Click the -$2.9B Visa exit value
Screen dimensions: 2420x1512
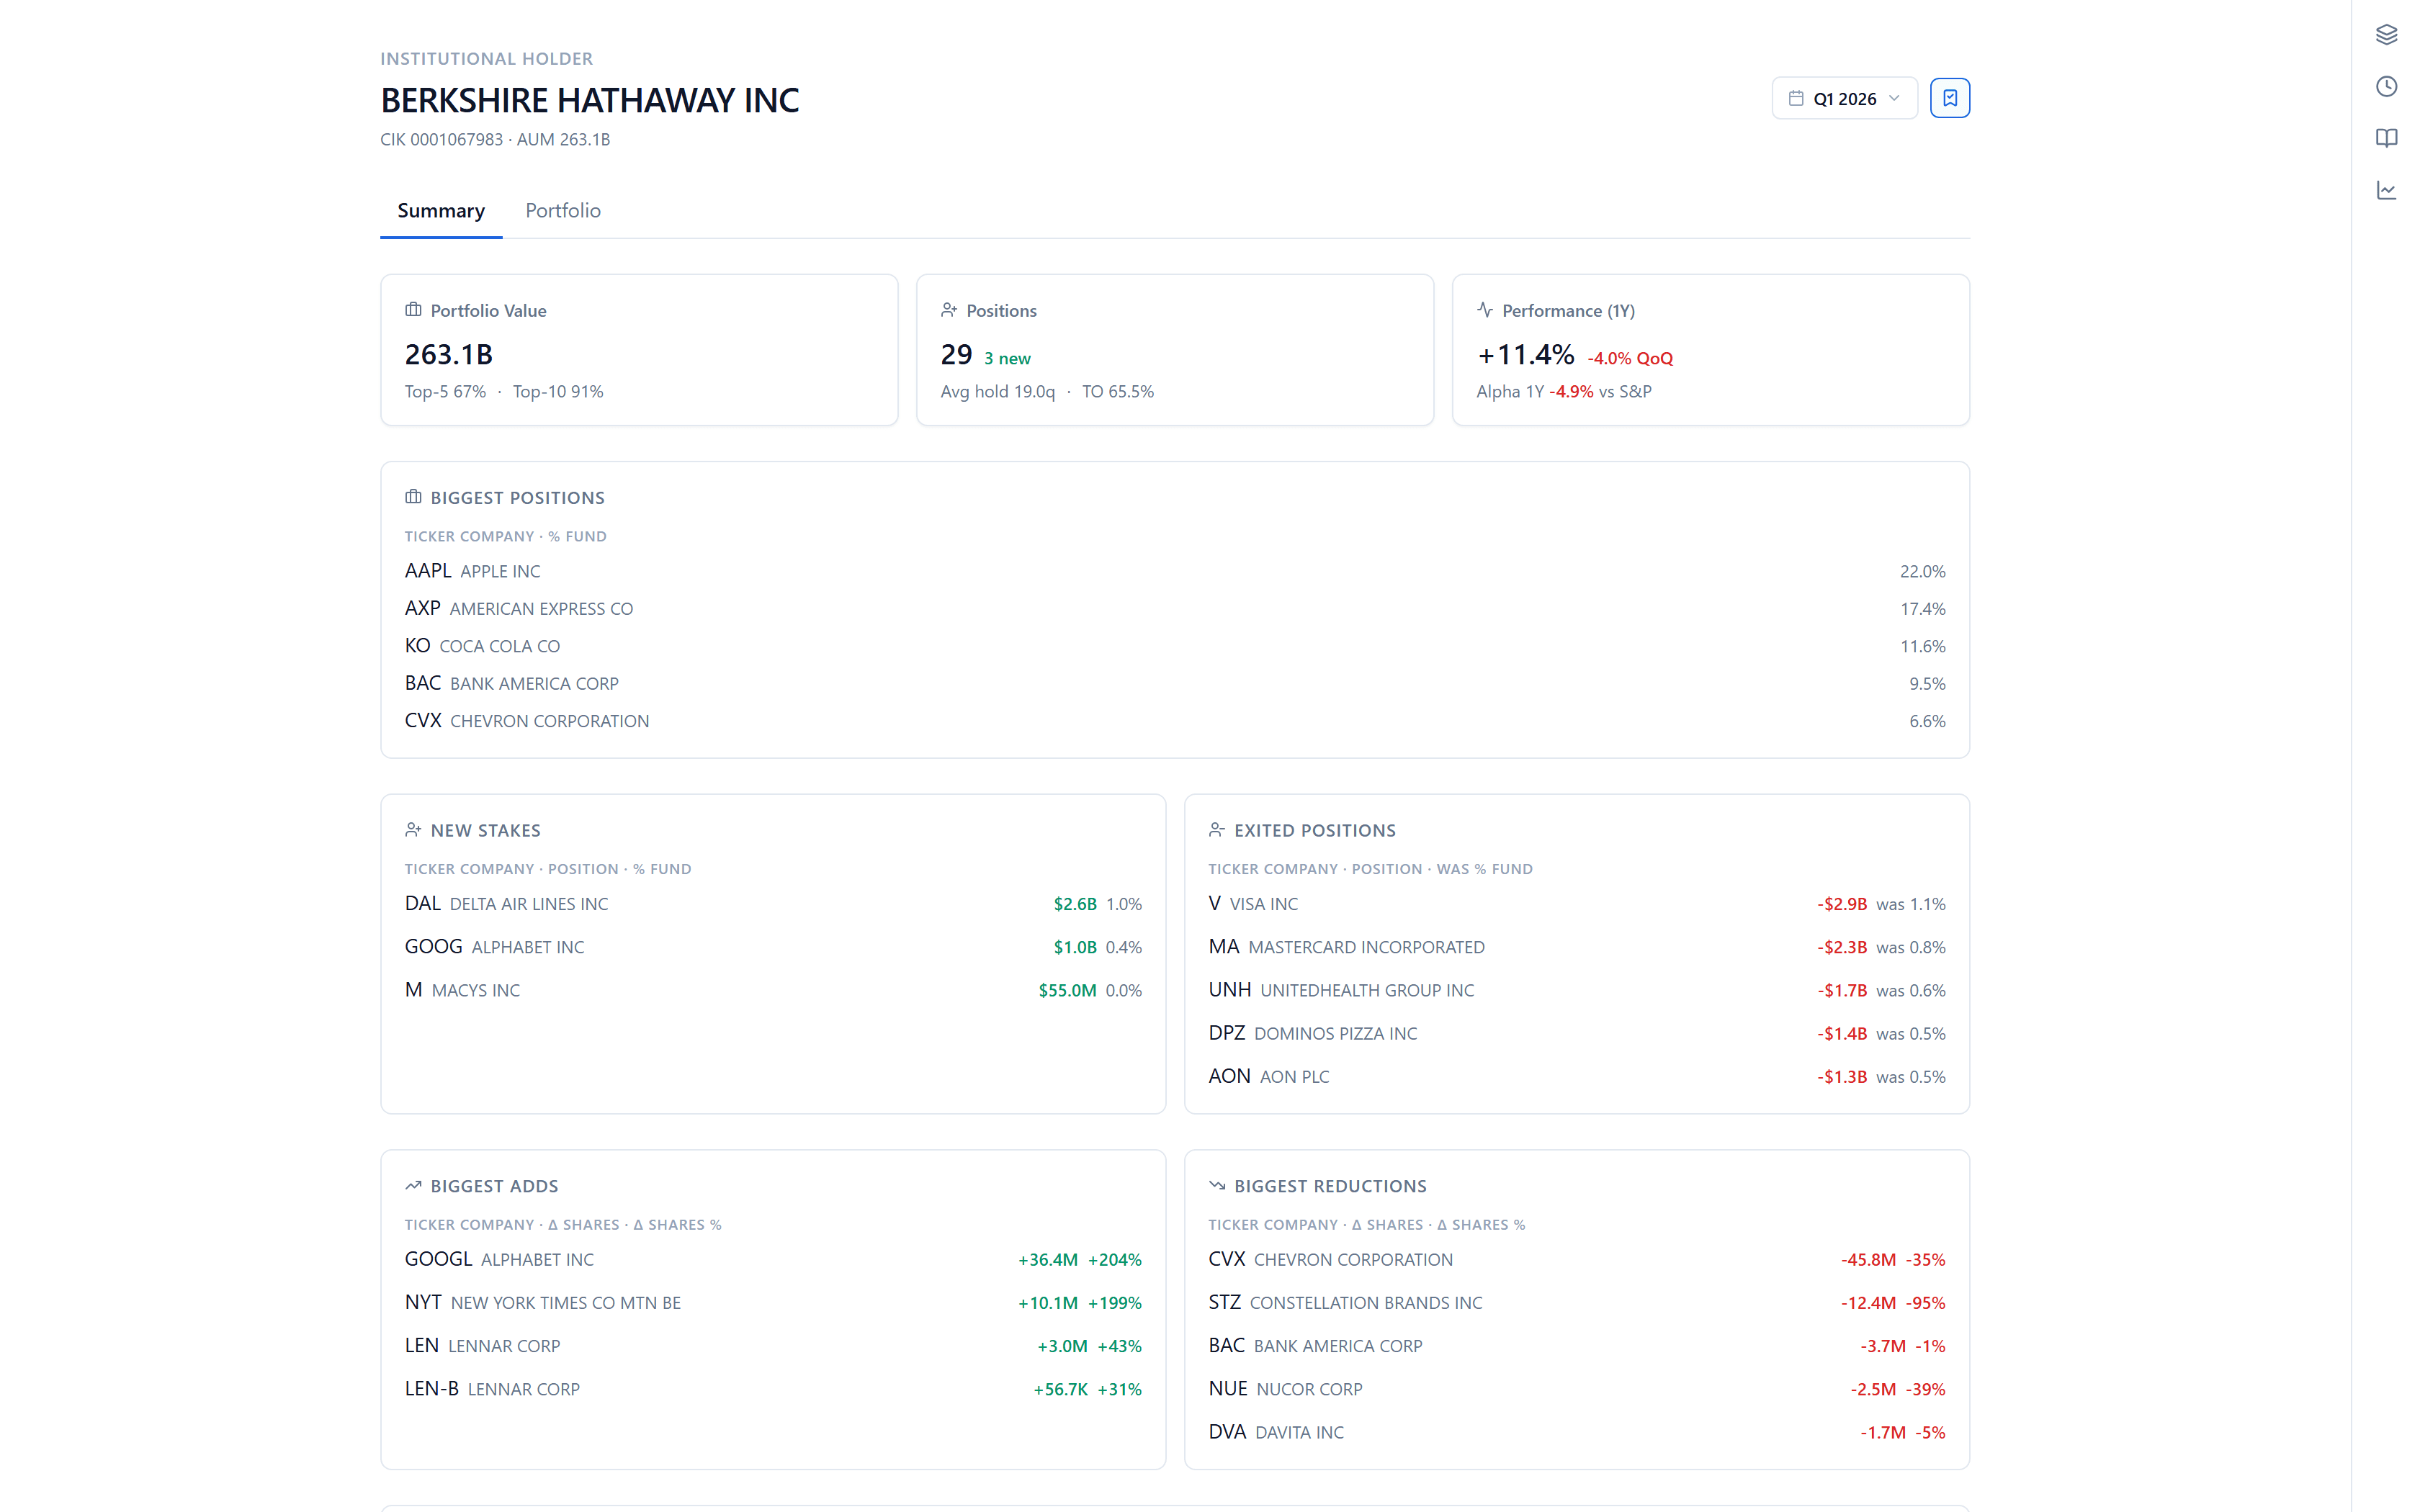tap(1842, 904)
